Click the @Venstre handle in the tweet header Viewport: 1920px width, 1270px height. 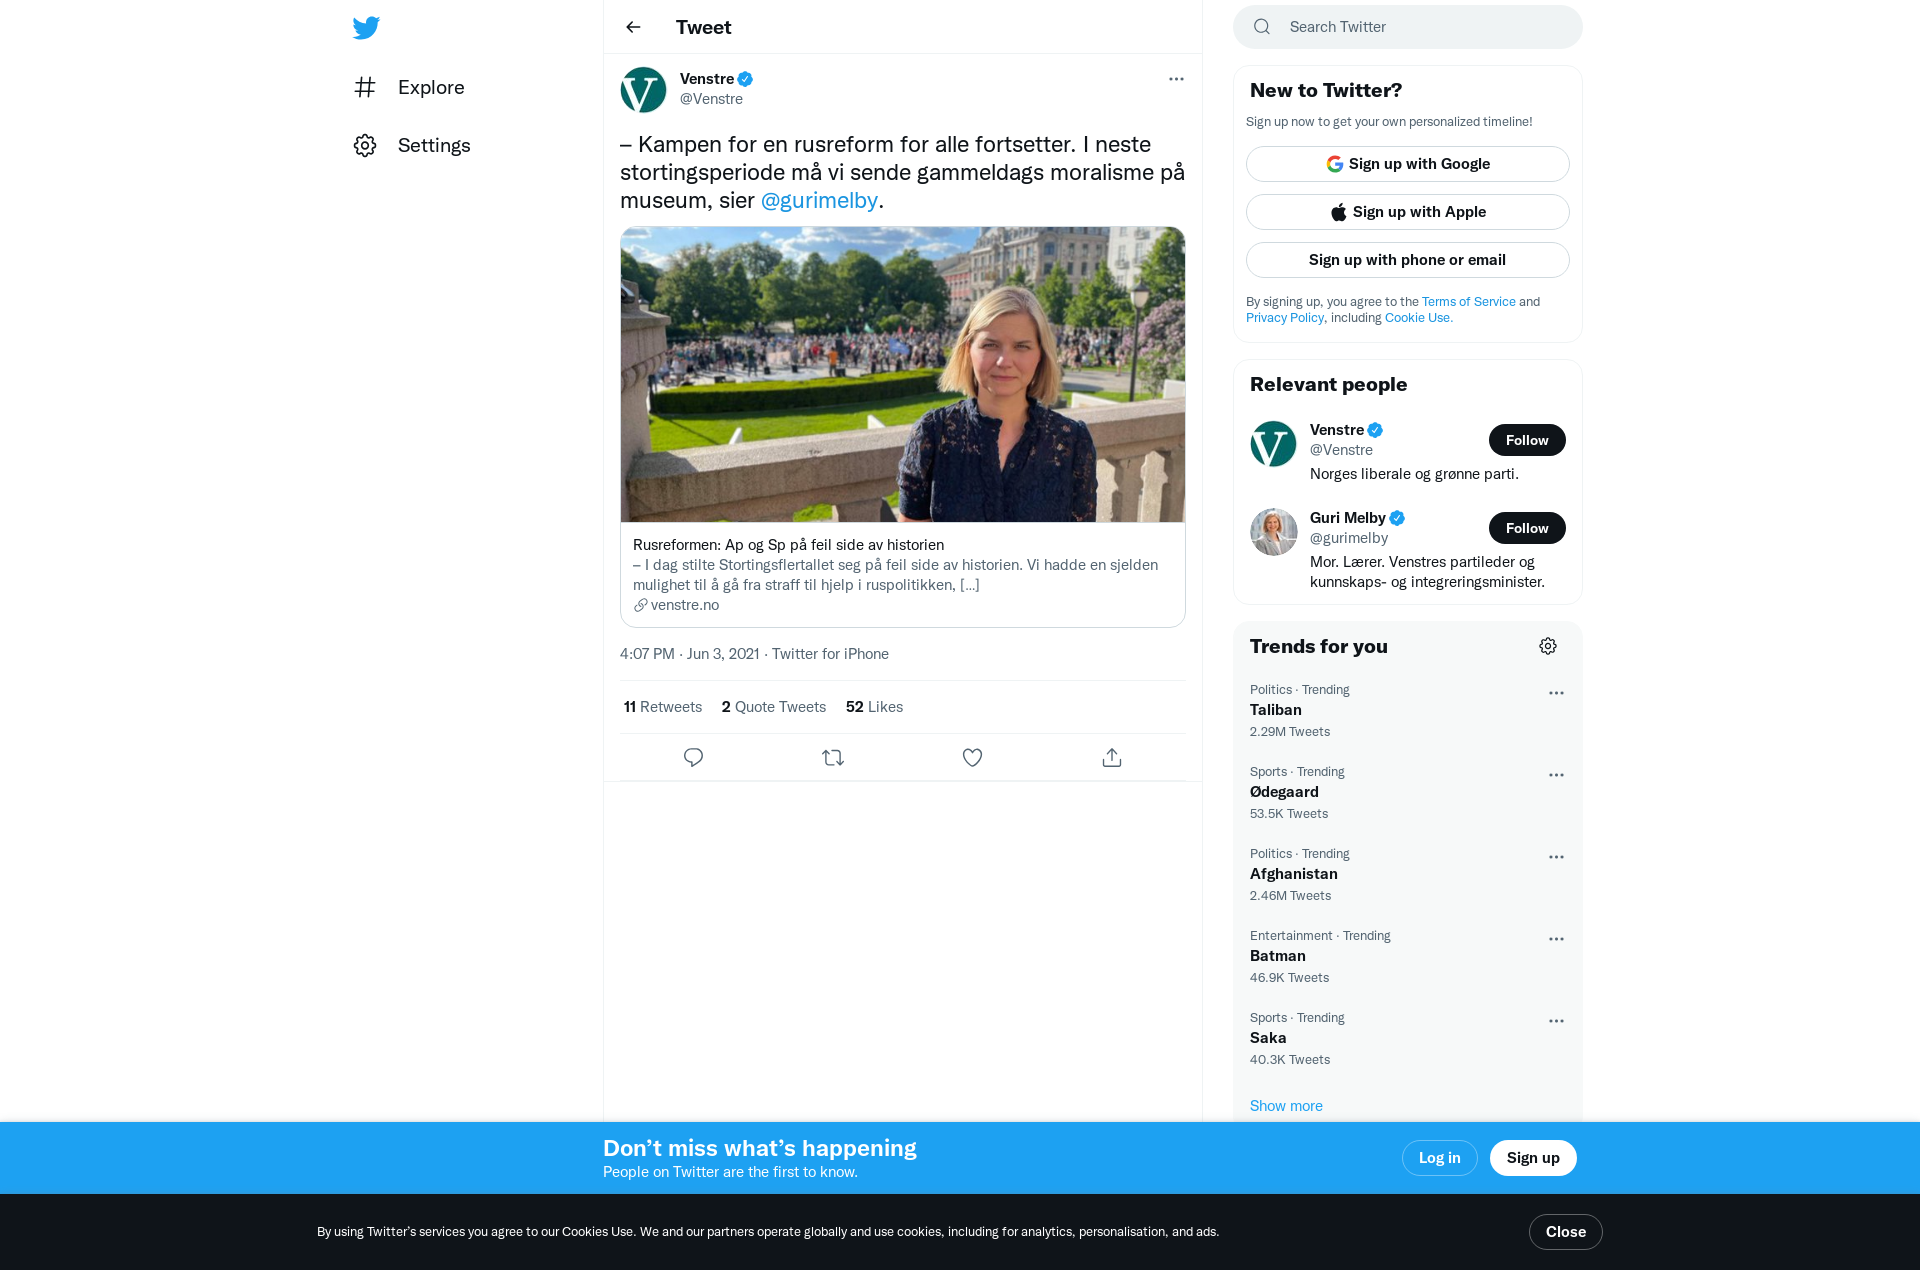point(711,99)
